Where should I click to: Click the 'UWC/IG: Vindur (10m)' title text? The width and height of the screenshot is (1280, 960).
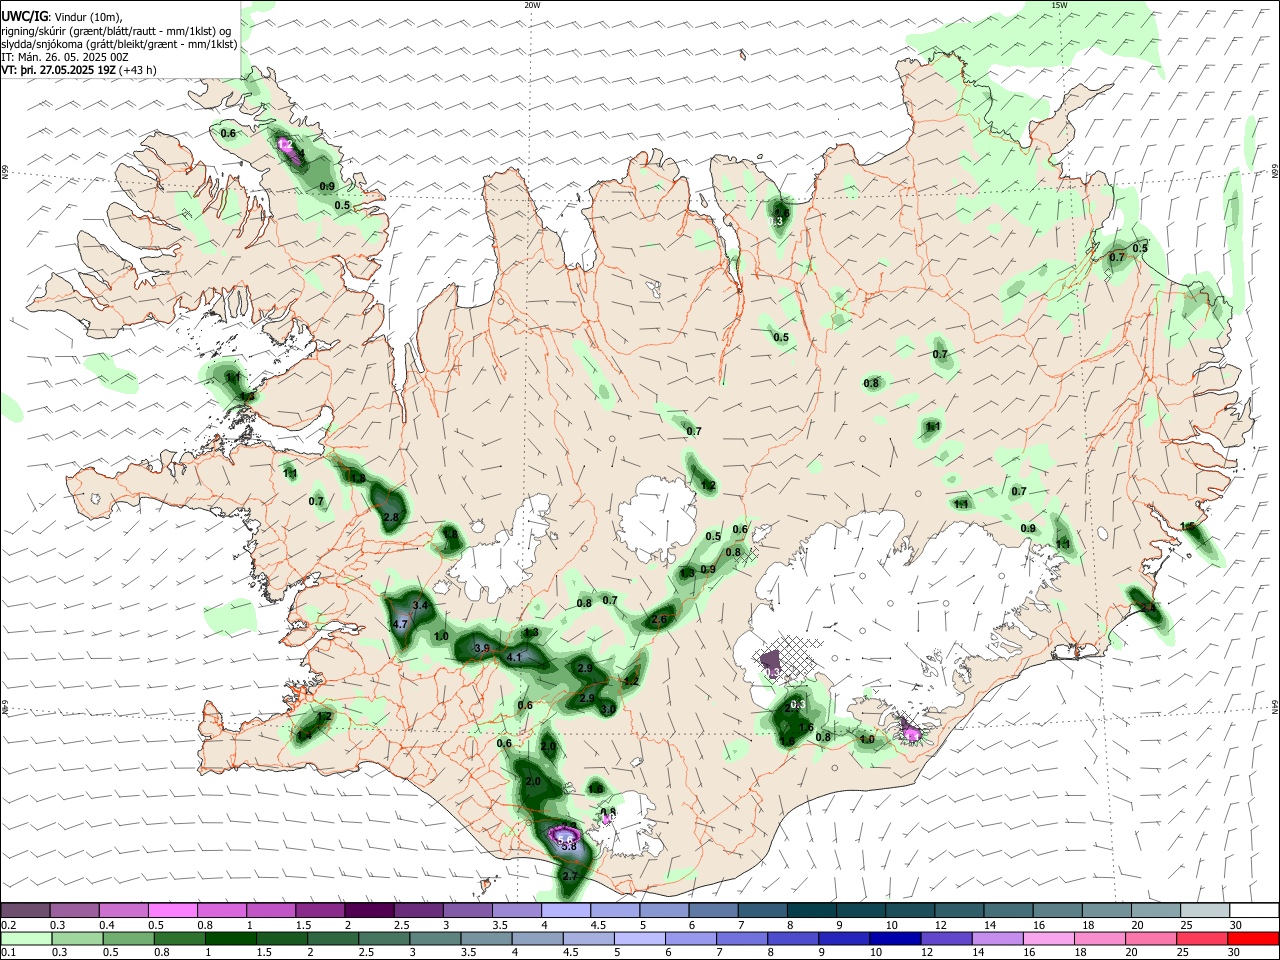point(59,17)
